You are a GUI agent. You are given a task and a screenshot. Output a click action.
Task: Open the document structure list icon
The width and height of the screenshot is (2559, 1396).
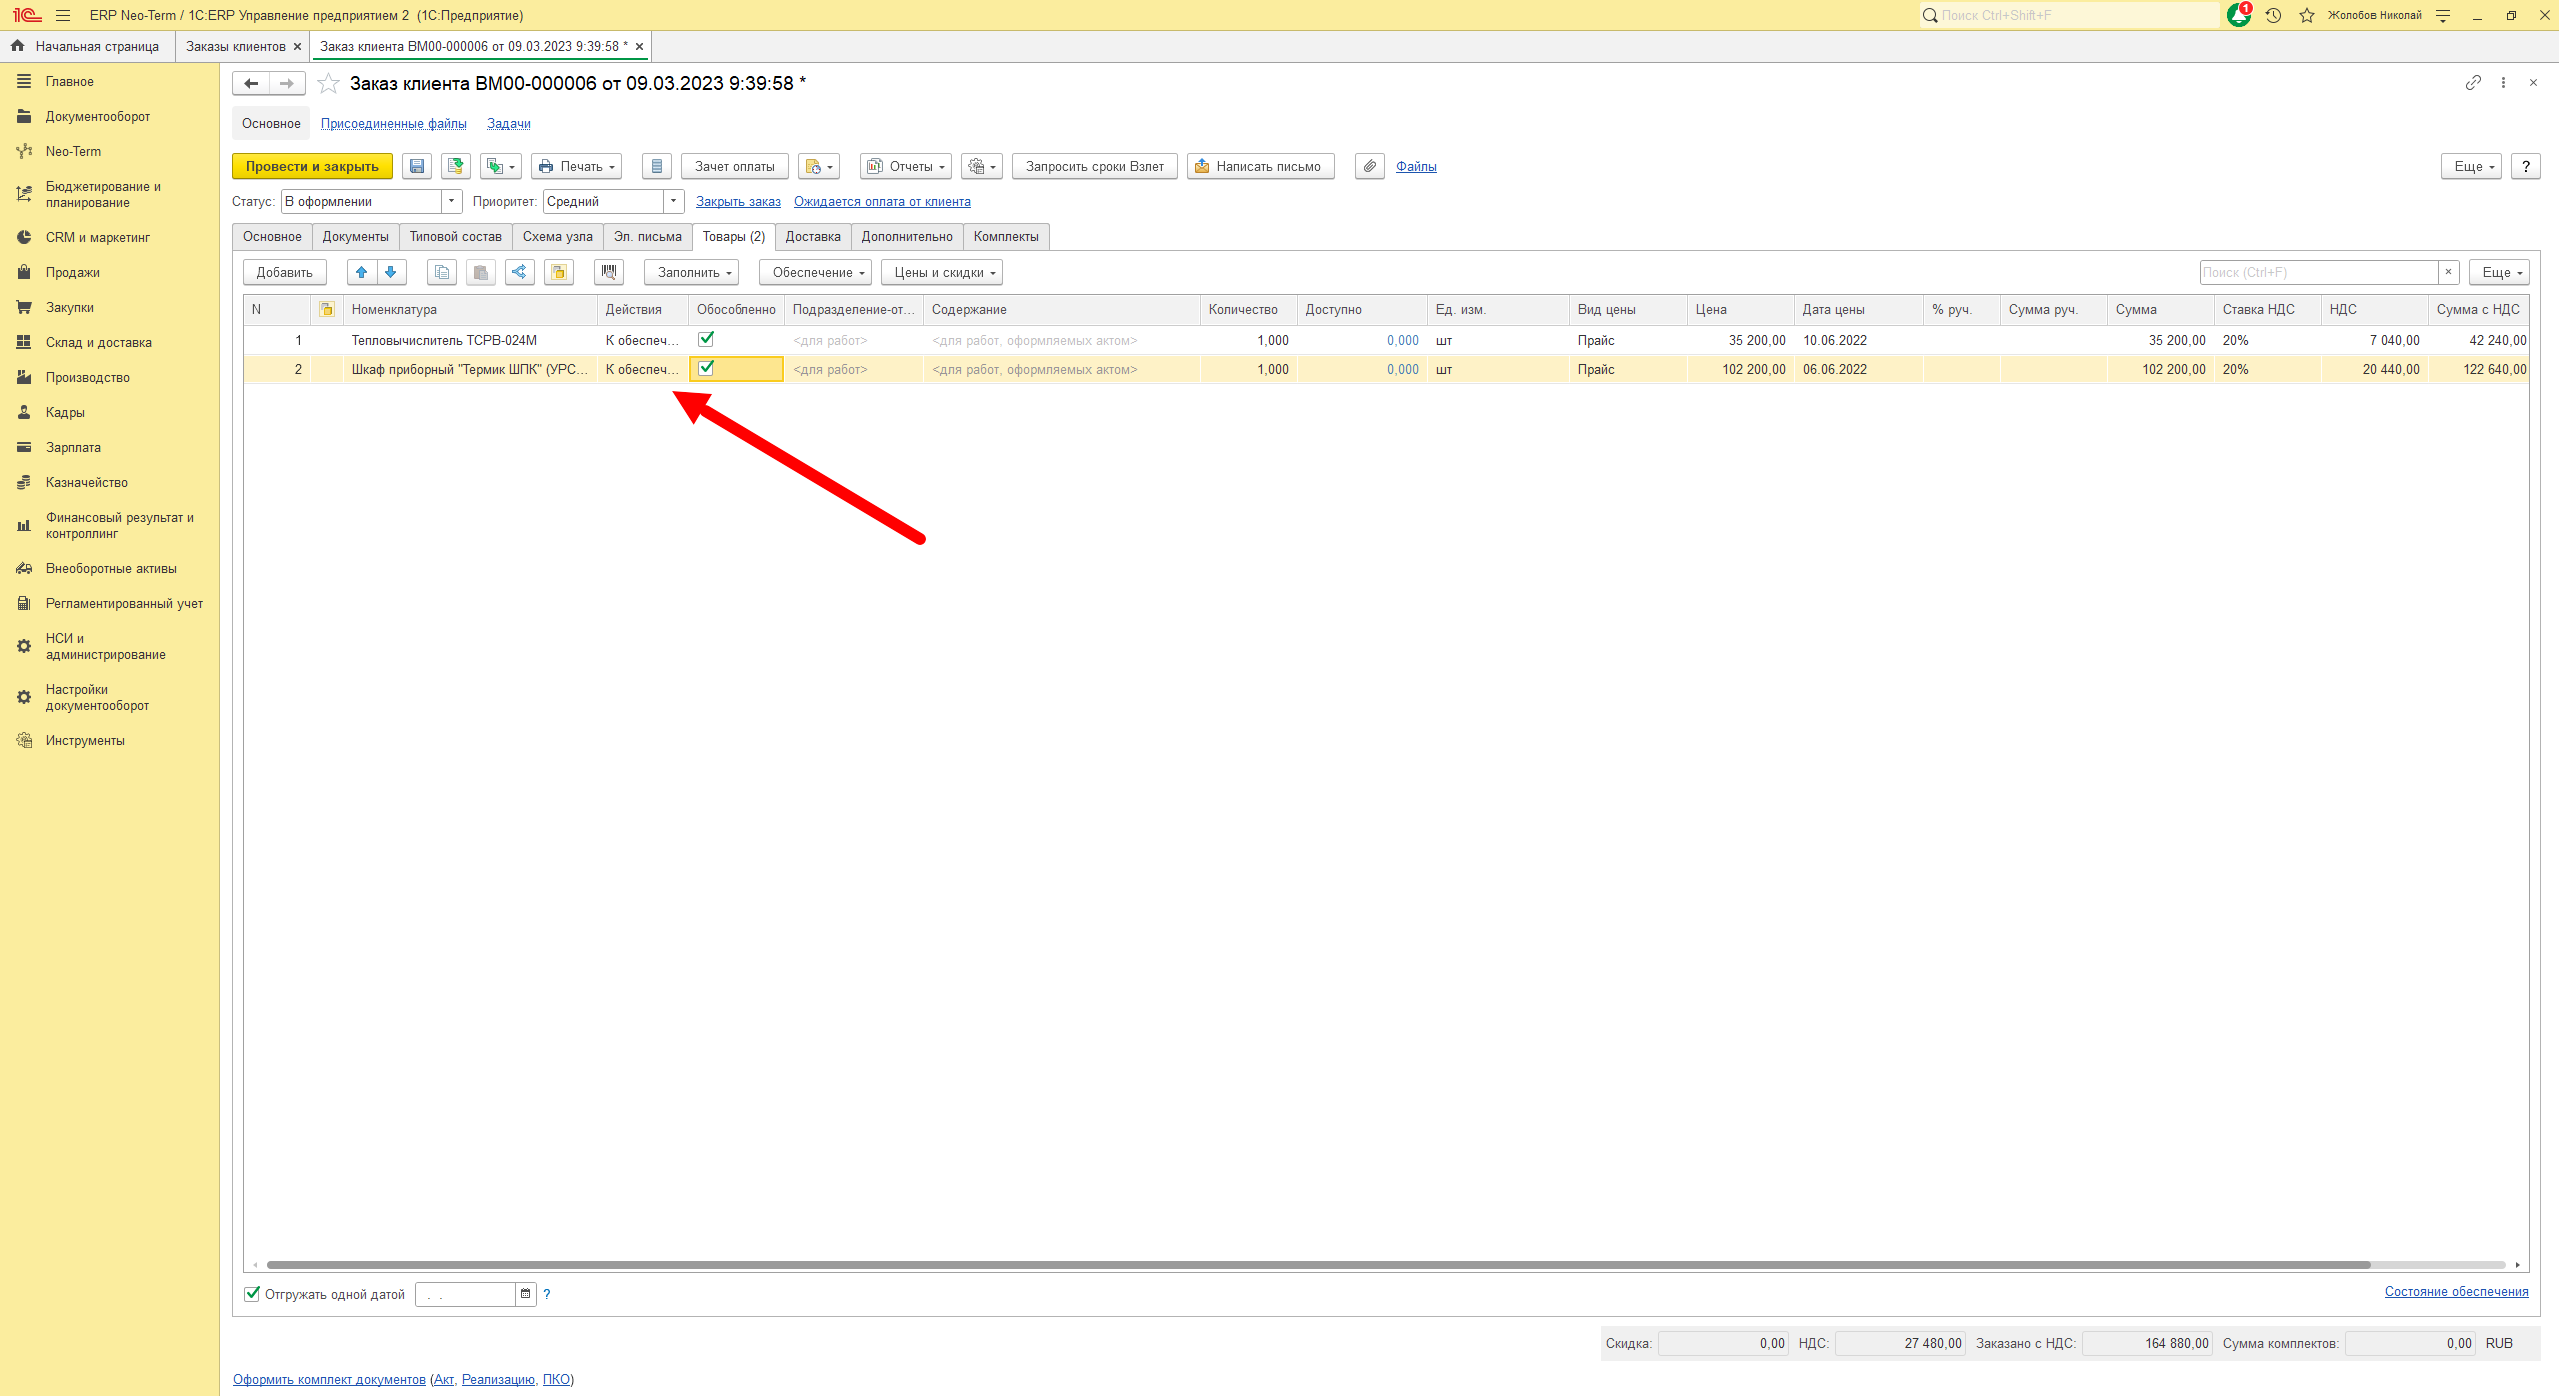pos(656,166)
